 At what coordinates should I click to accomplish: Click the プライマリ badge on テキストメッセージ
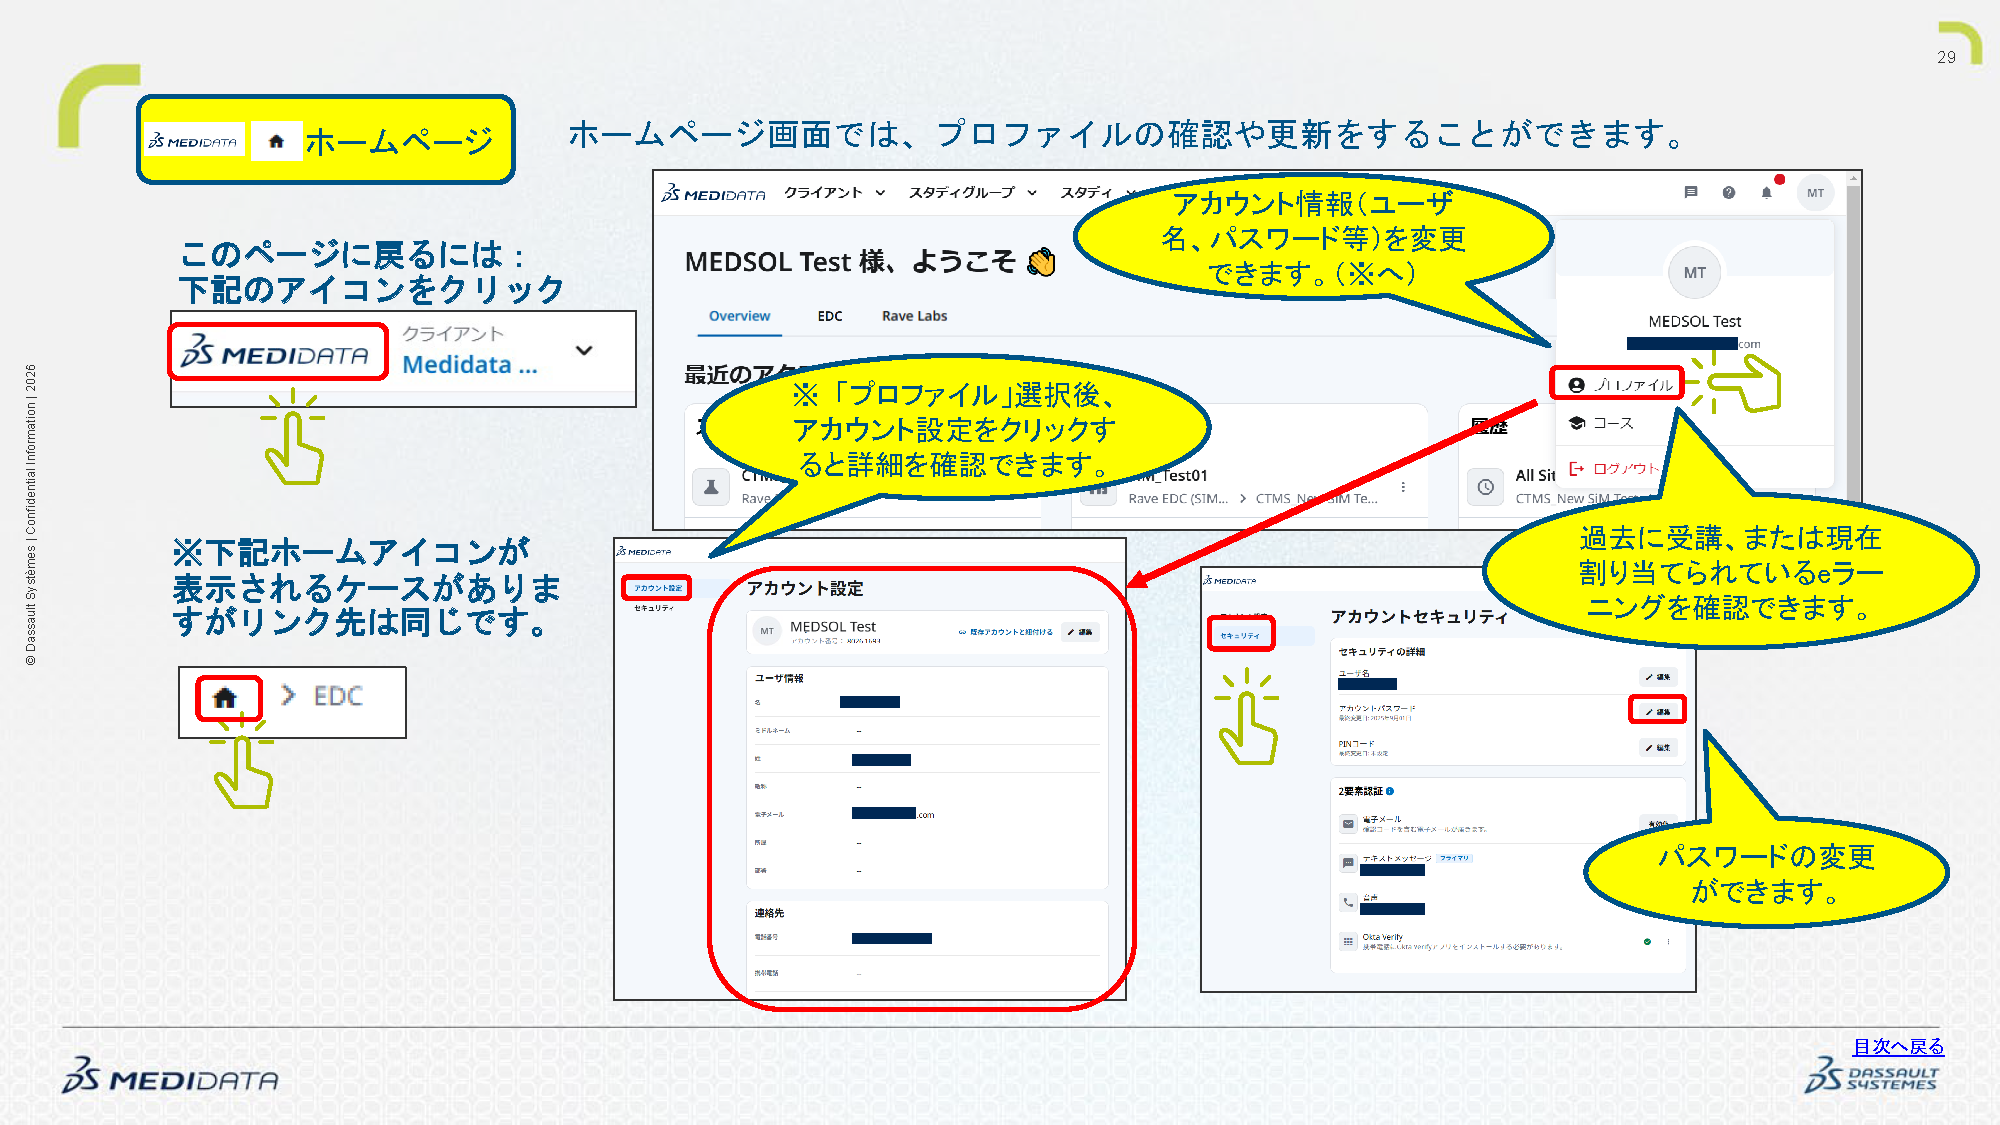1455,858
